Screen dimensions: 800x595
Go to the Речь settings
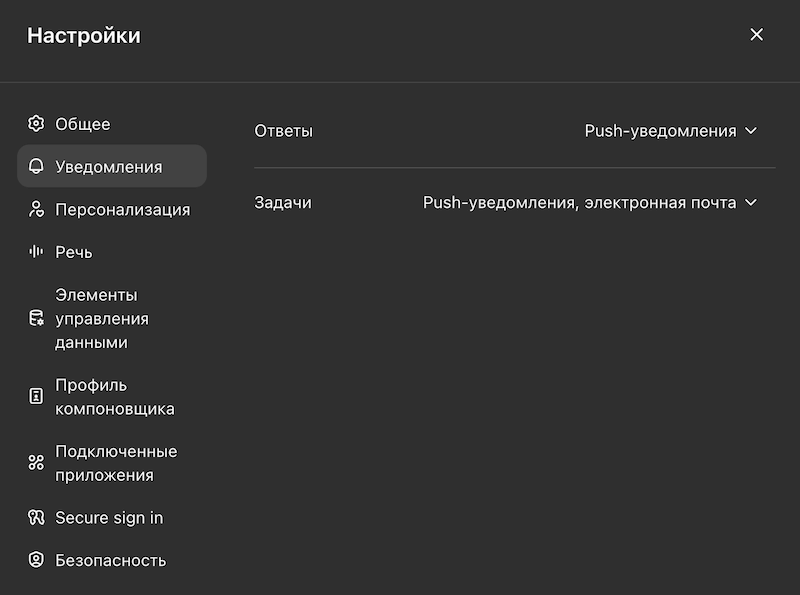pyautogui.click(x=112, y=252)
